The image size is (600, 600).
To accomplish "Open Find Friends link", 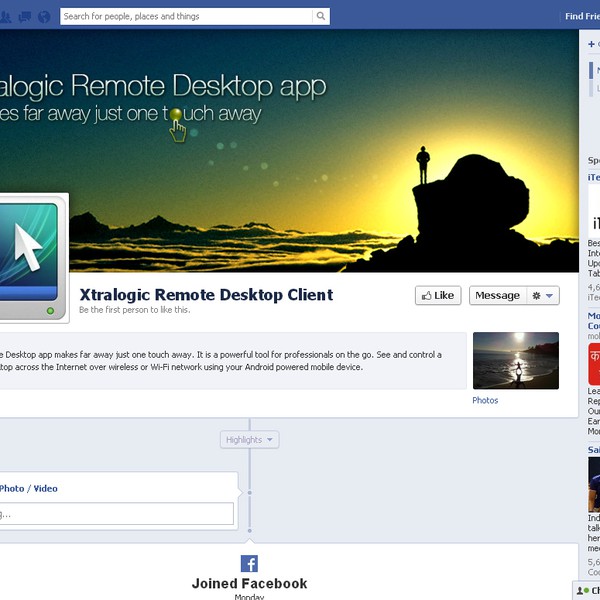I will [x=582, y=16].
